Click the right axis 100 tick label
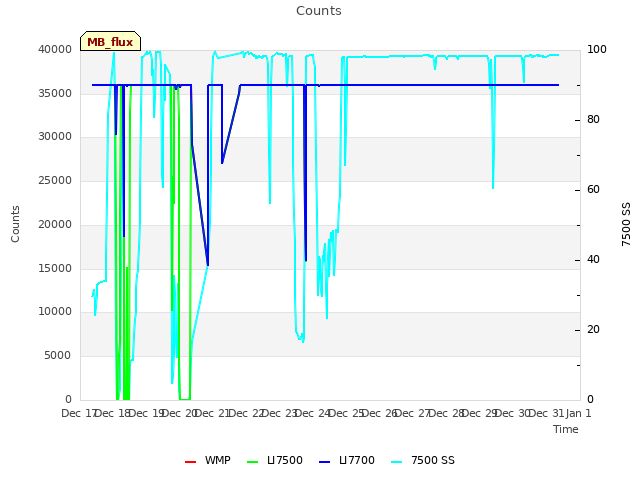Screen dimensions: 640x480 click(x=597, y=49)
